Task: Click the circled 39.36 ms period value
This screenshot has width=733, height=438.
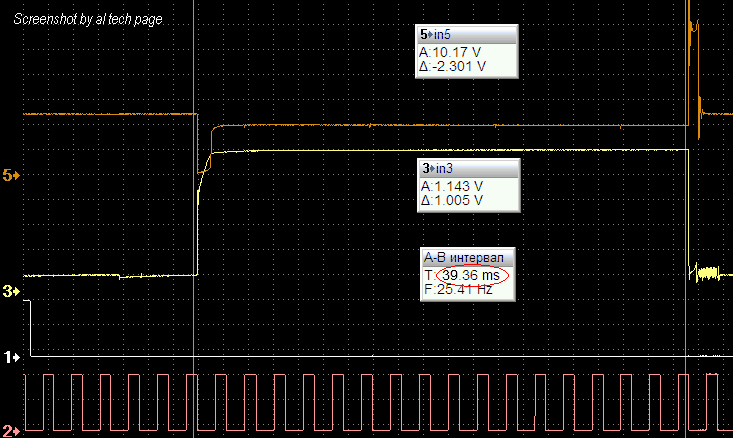Action: 471,275
